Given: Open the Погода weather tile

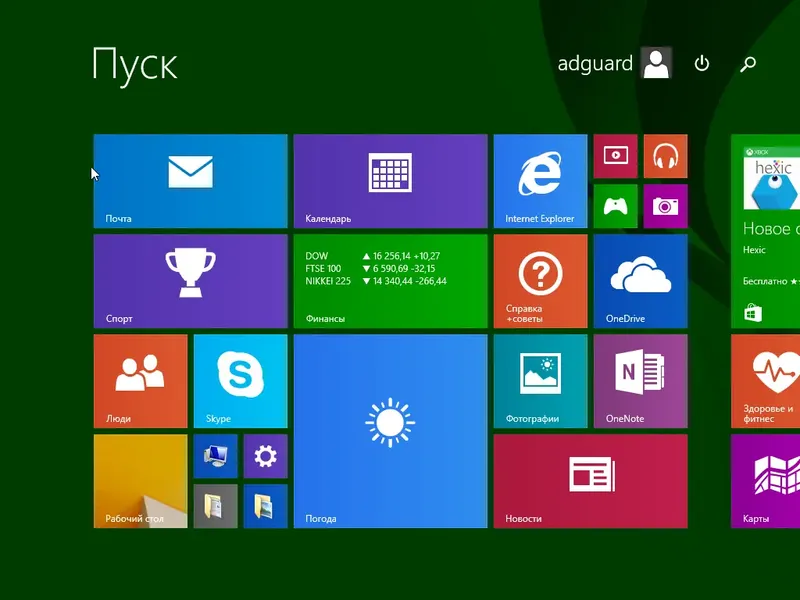Looking at the screenshot, I should (390, 431).
